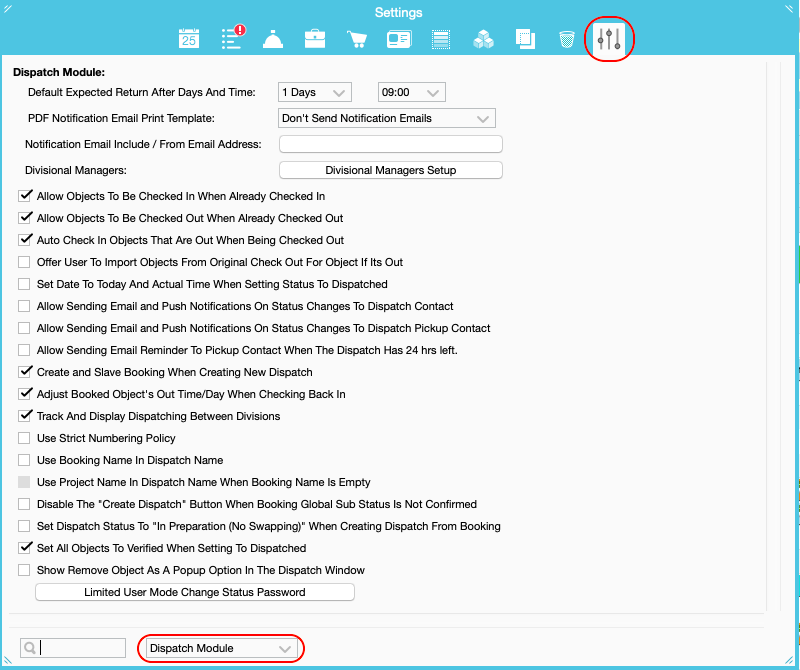Click the search input field
This screenshot has width=800, height=670.
75,648
